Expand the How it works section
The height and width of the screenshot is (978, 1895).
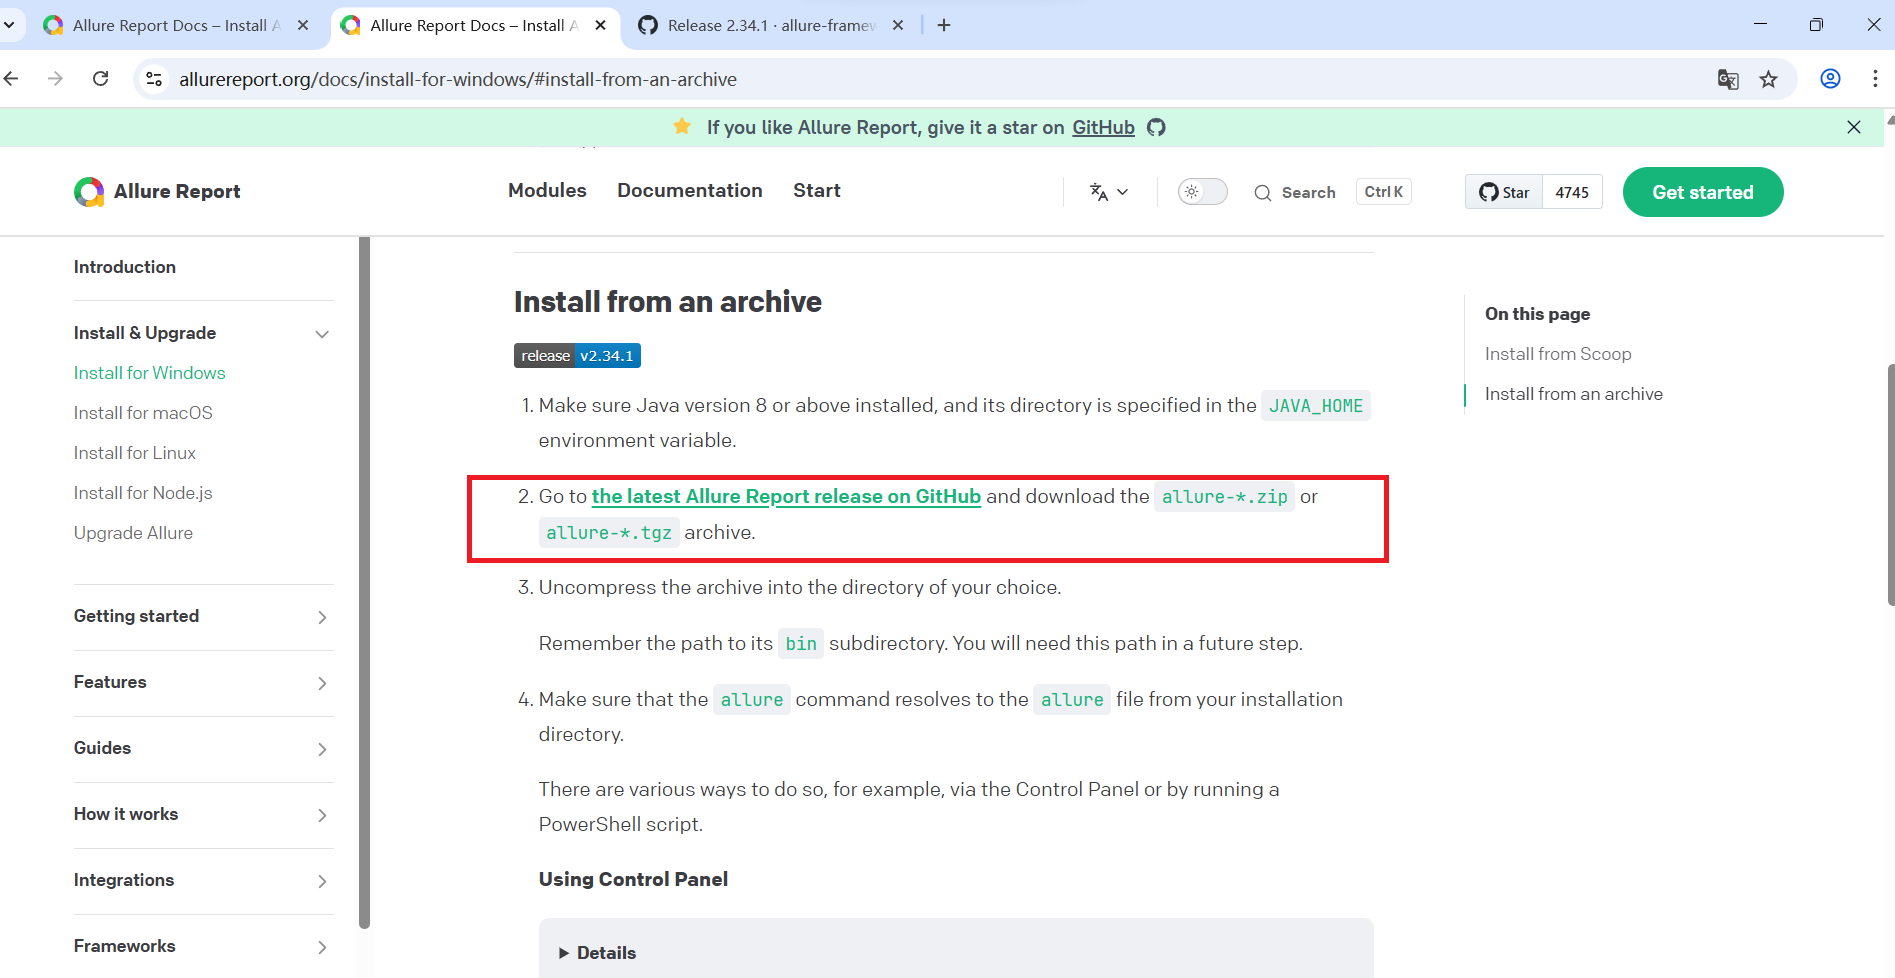(322, 815)
